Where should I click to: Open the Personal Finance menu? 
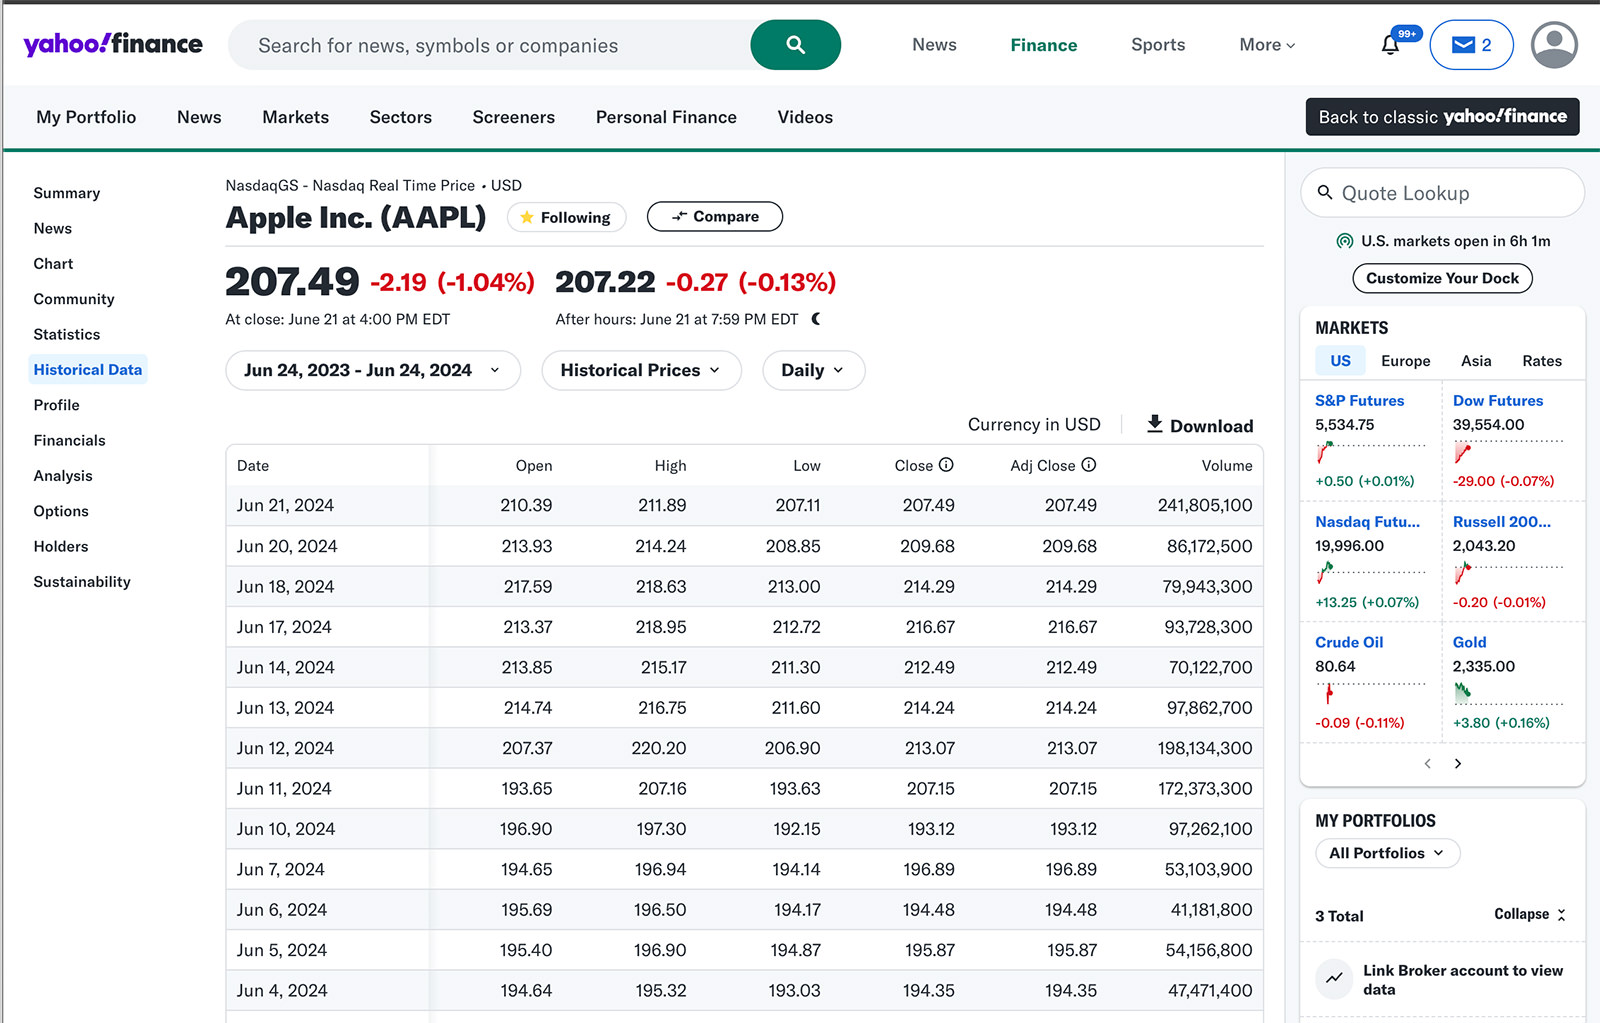[666, 117]
